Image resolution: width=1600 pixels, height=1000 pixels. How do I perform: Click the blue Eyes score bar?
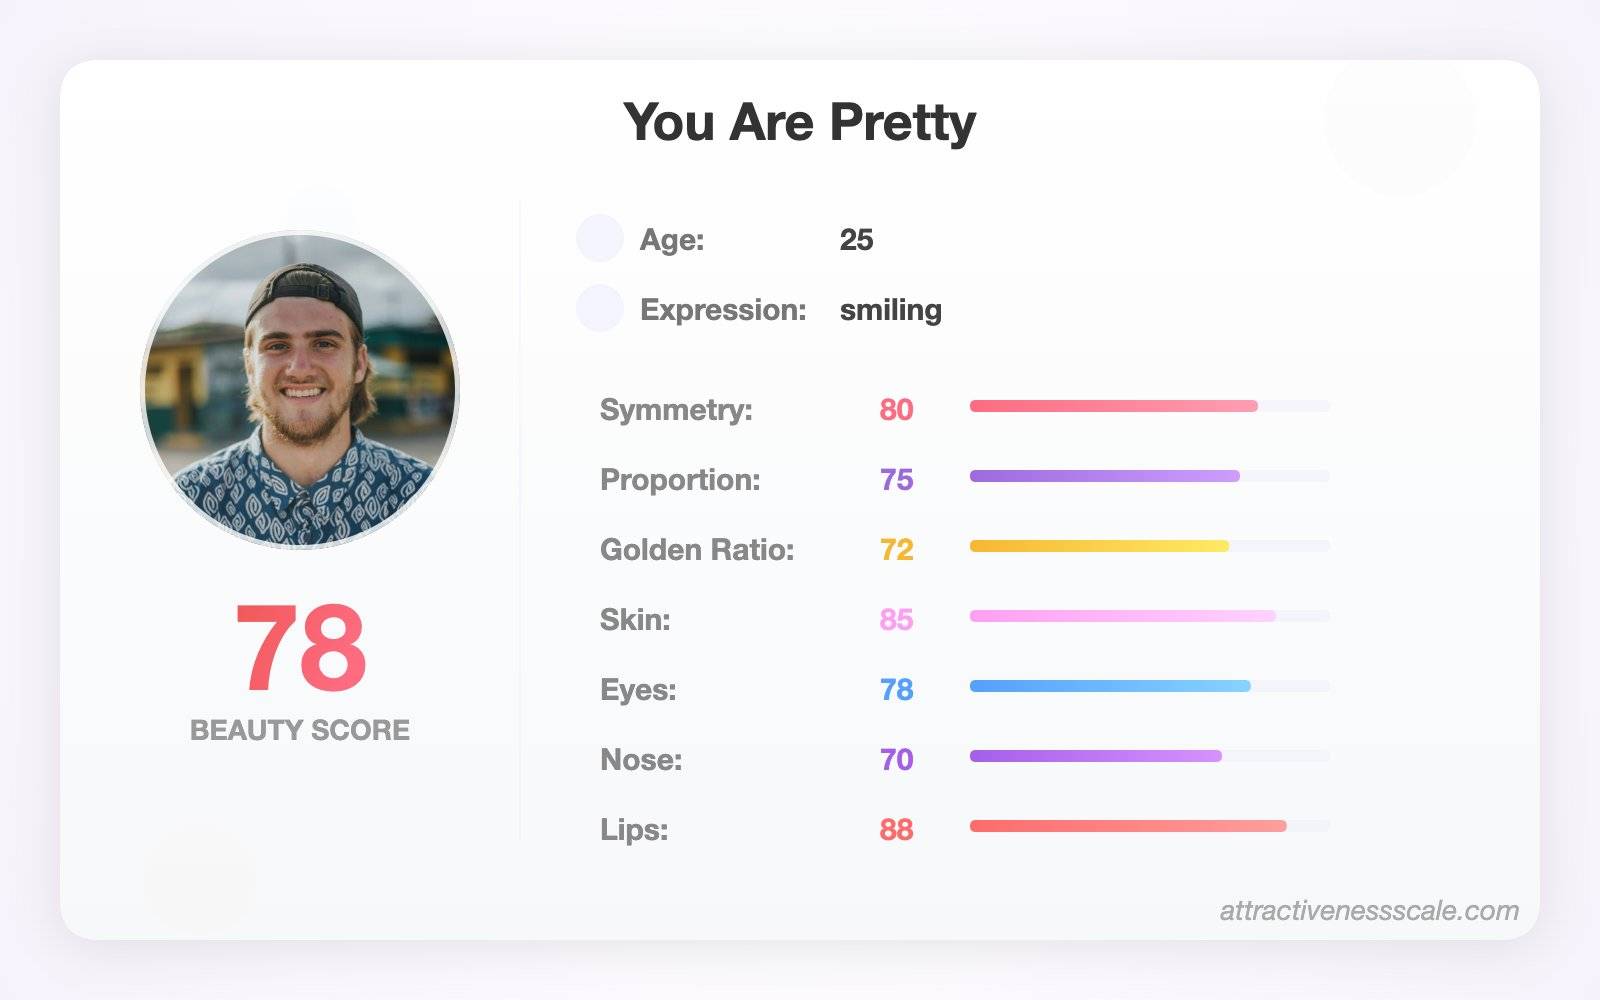pyautogui.click(x=1150, y=686)
